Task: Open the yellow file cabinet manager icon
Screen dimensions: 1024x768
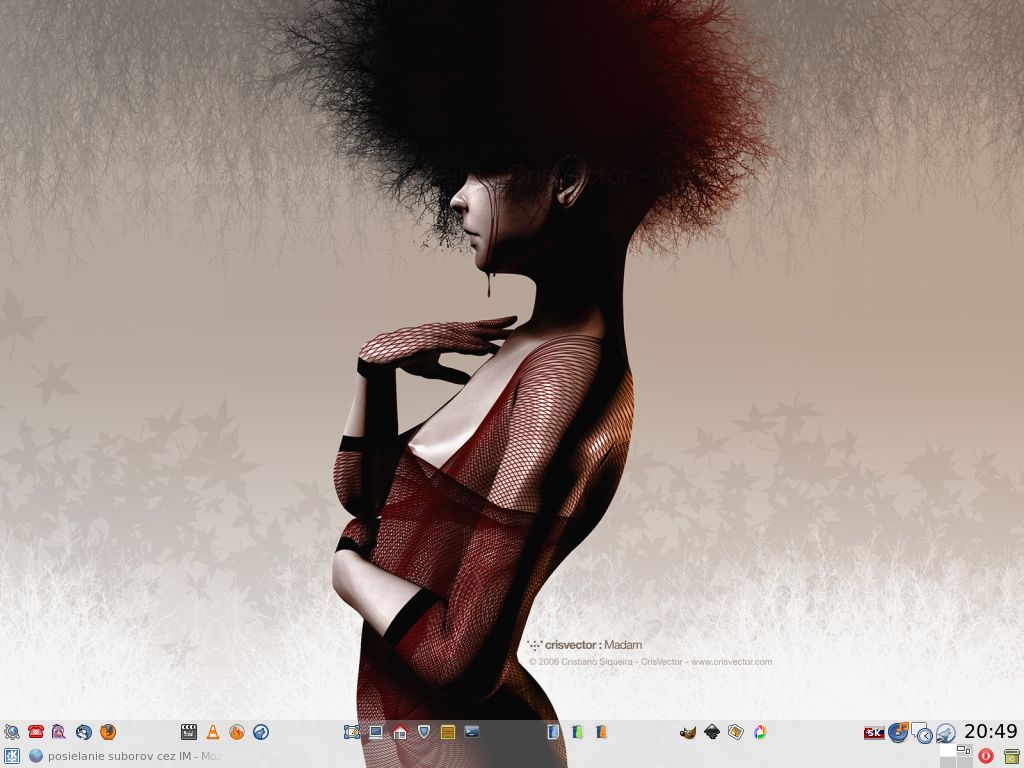Action: click(x=448, y=732)
